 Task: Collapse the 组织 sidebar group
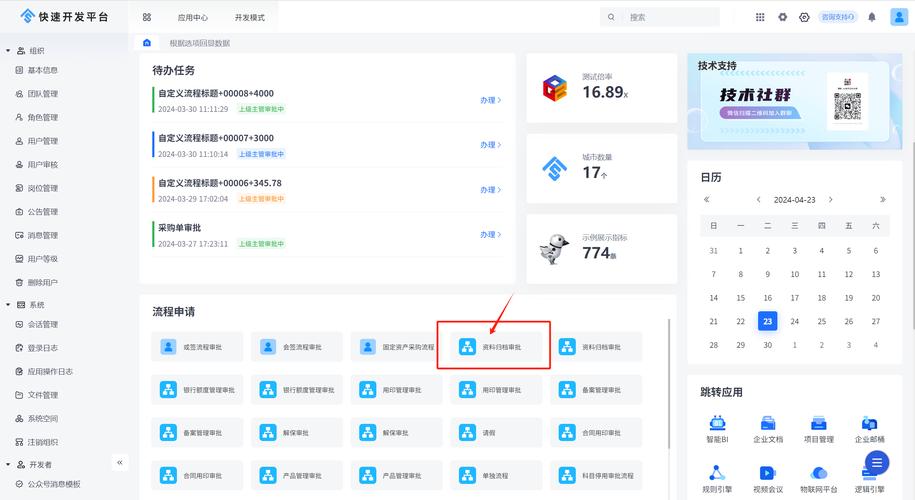8,50
